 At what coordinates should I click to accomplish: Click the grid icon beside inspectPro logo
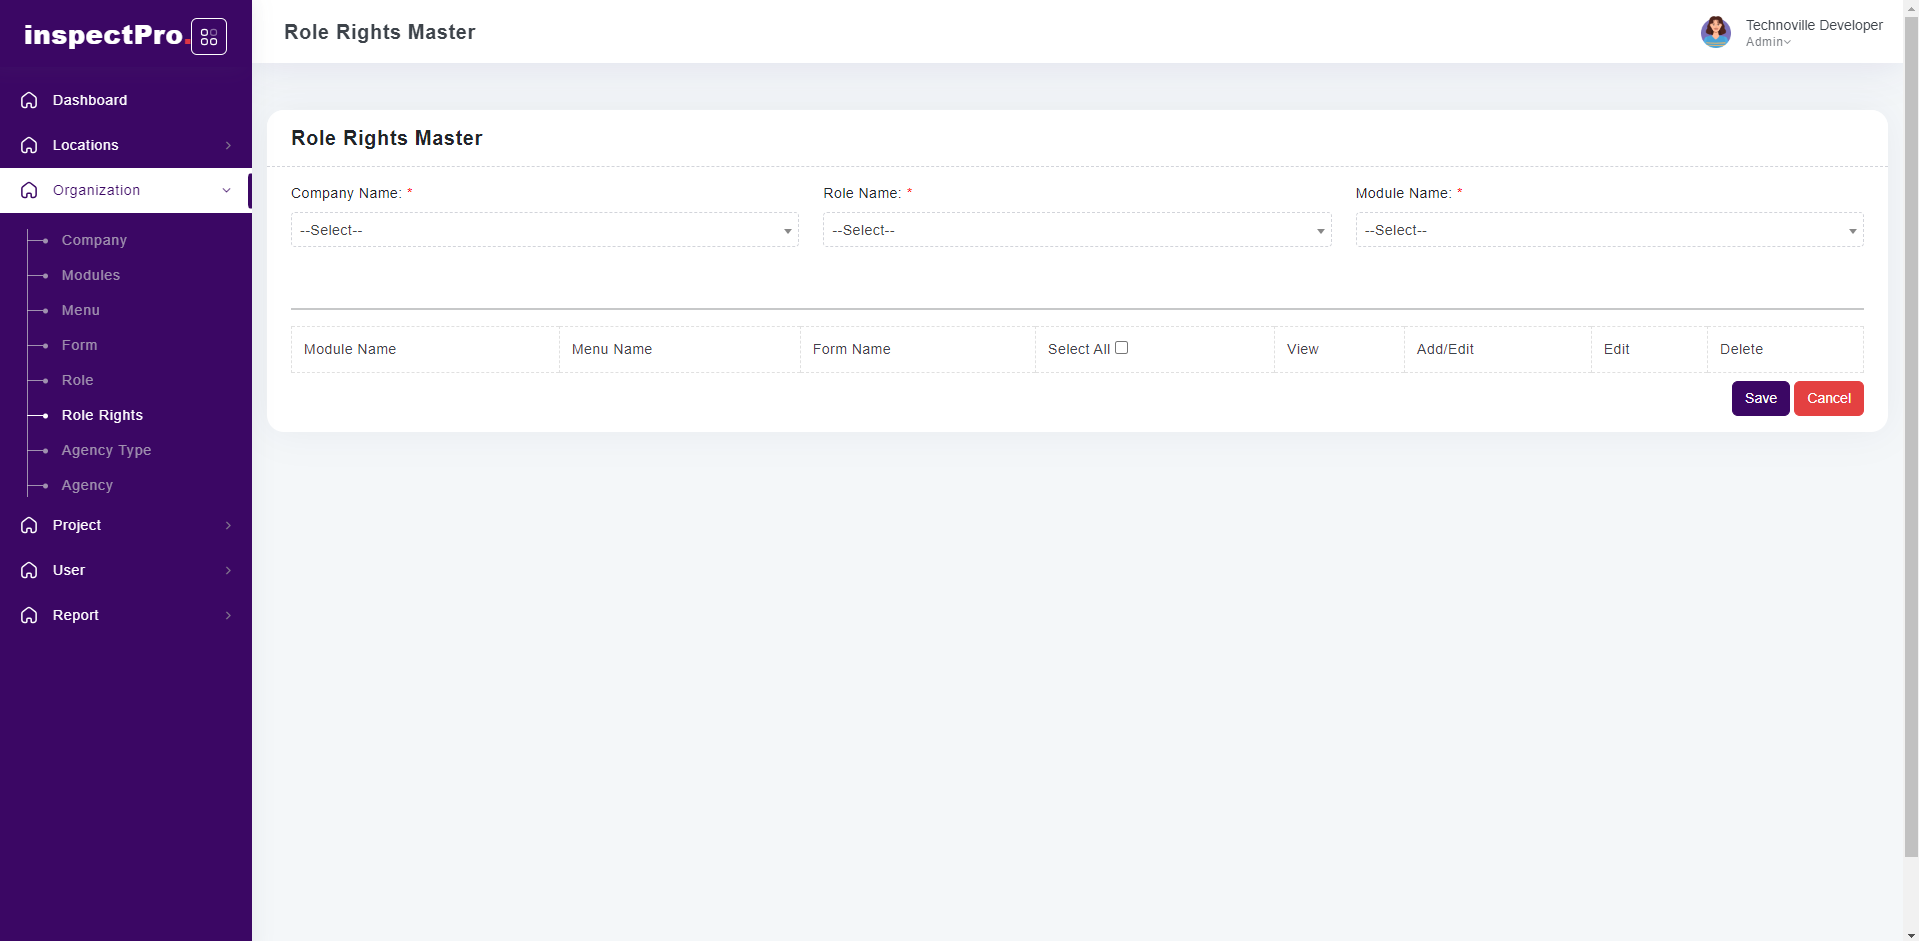pyautogui.click(x=208, y=37)
